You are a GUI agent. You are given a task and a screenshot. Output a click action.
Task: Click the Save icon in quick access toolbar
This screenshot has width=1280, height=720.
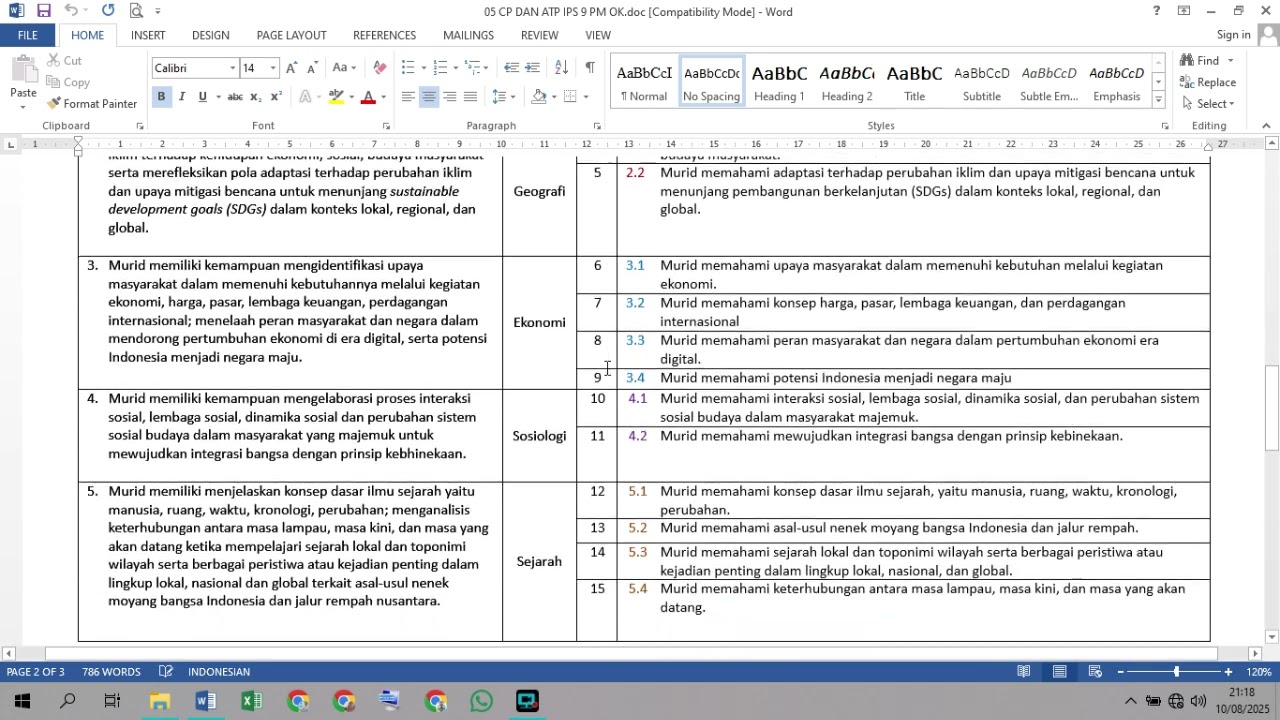point(43,11)
